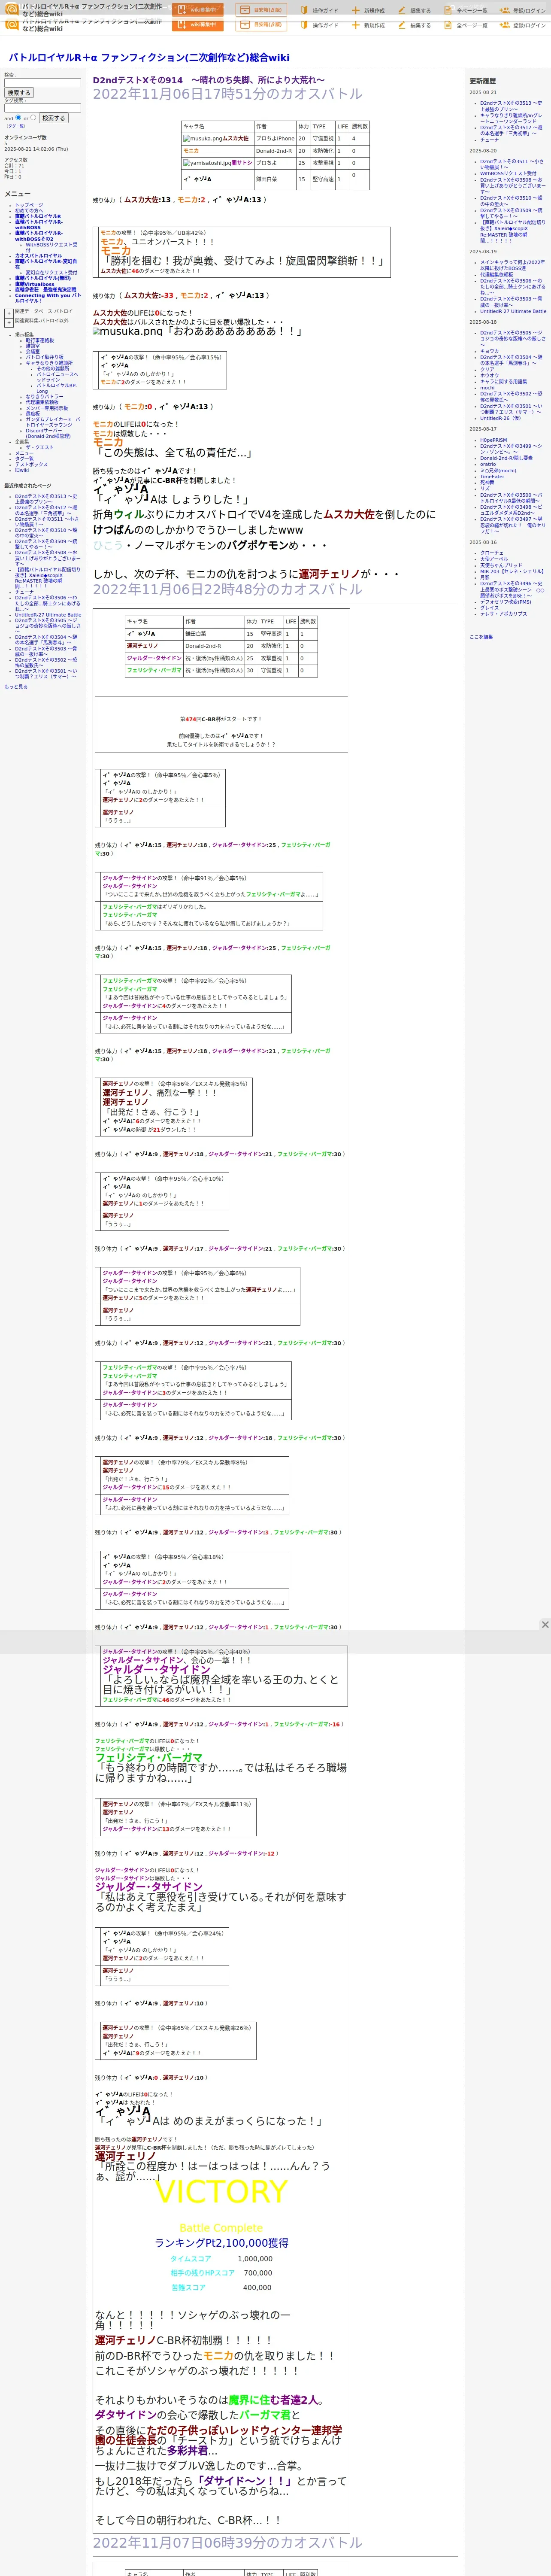Open グレイス in 更新履歴 list
This screenshot has width=551, height=2576.
pos(489,608)
